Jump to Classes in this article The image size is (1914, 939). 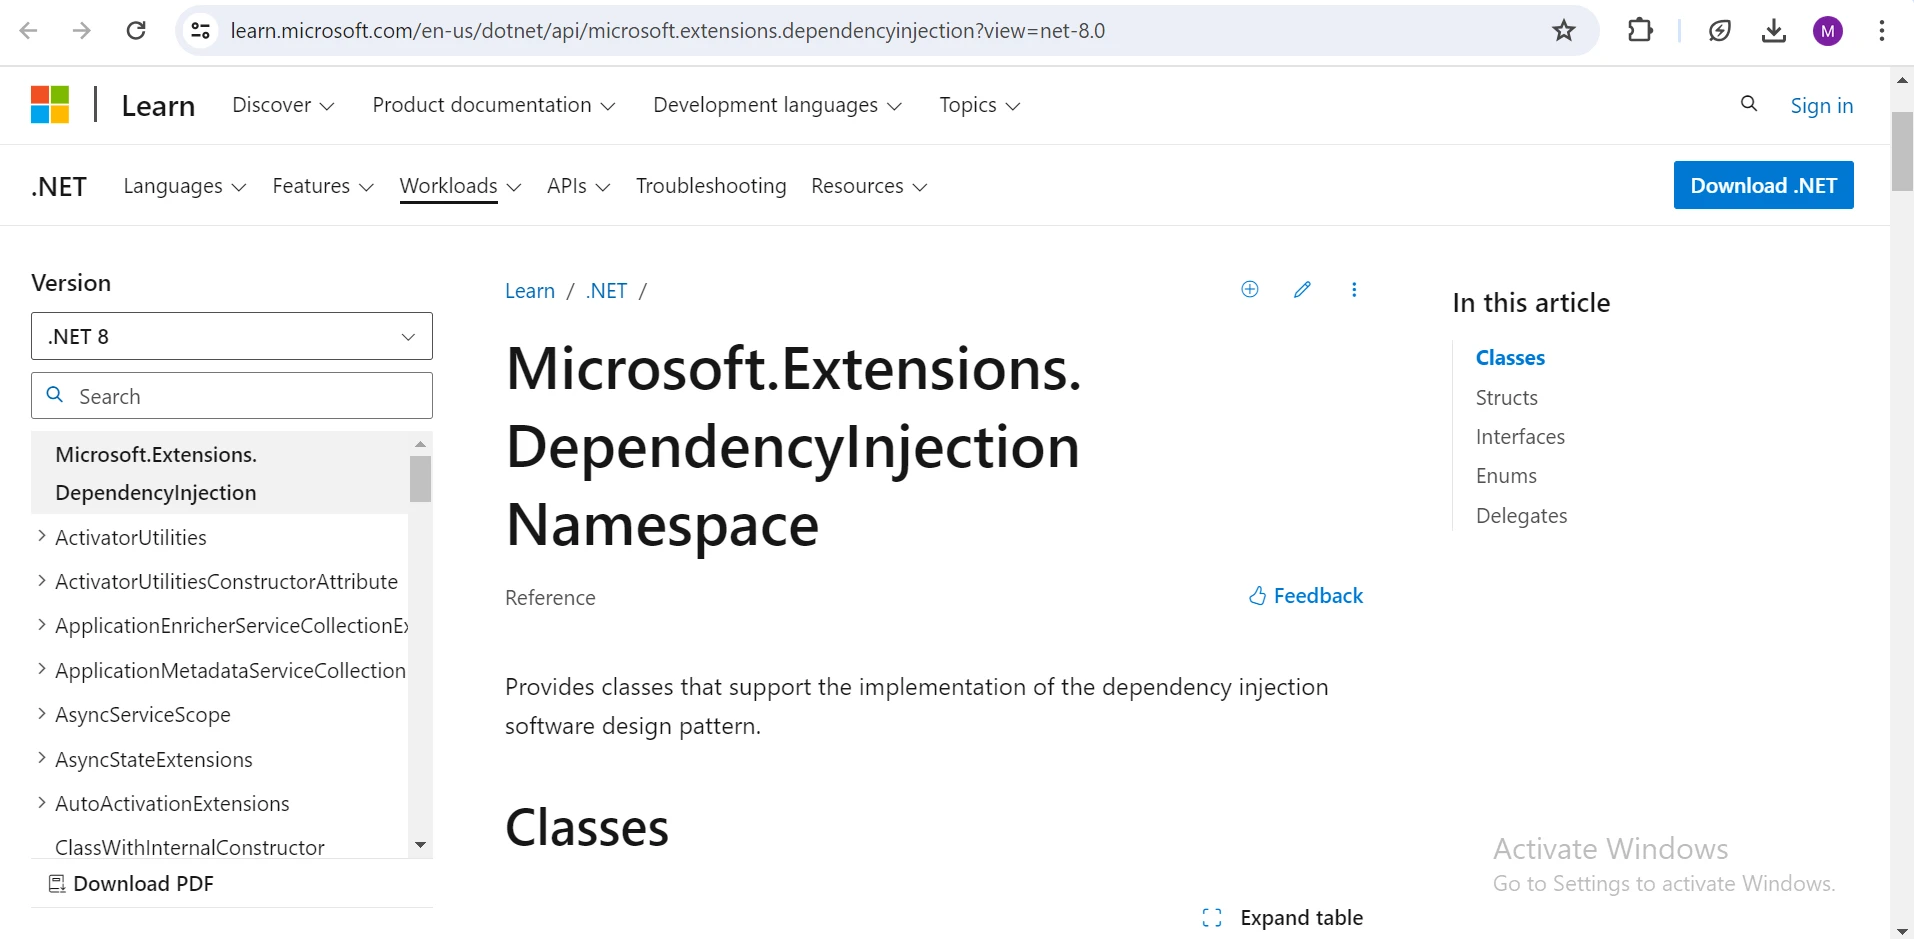1510,358
